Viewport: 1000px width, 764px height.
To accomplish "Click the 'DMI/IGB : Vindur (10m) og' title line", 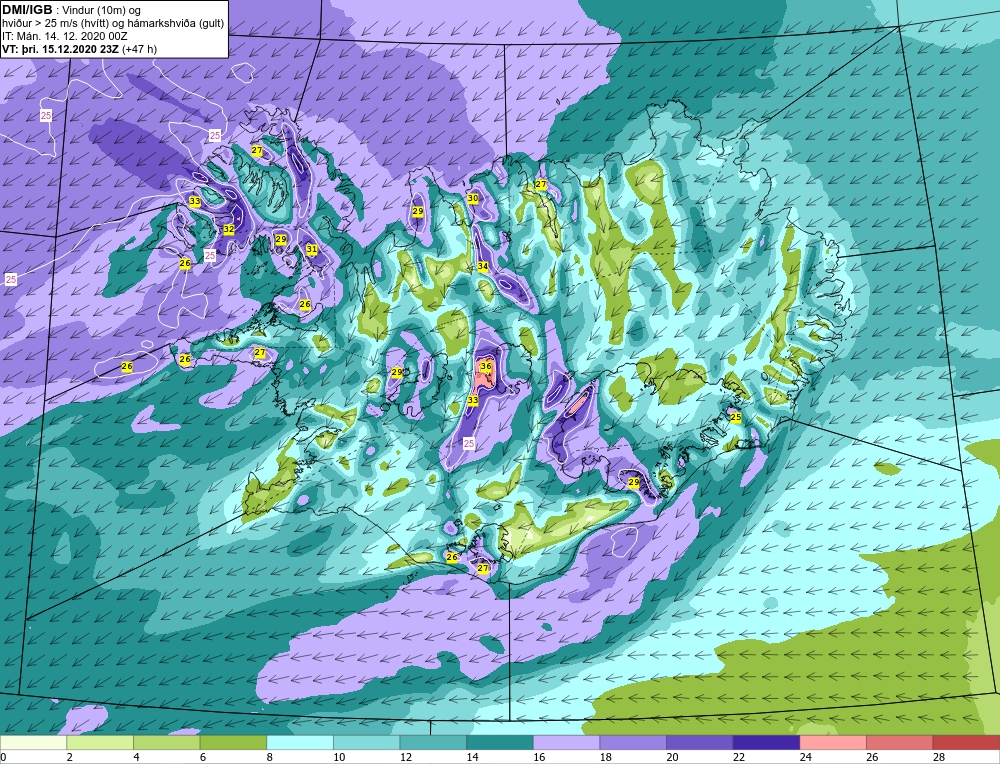I will 71,10.
